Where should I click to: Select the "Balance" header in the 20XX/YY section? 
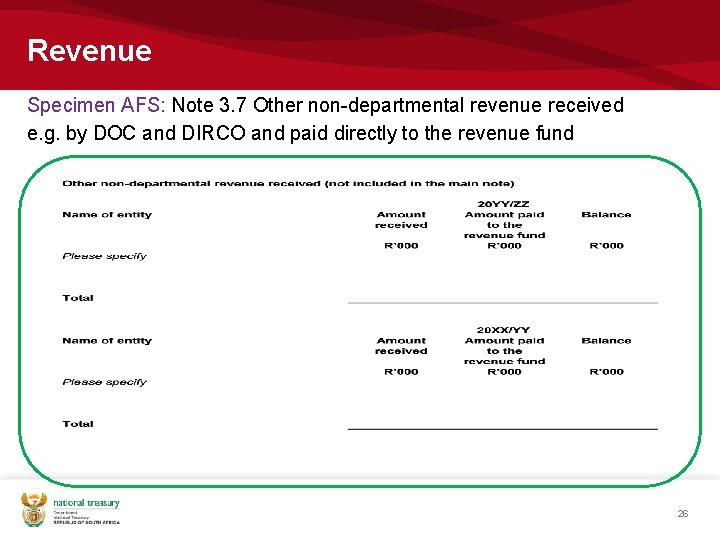tap(607, 341)
